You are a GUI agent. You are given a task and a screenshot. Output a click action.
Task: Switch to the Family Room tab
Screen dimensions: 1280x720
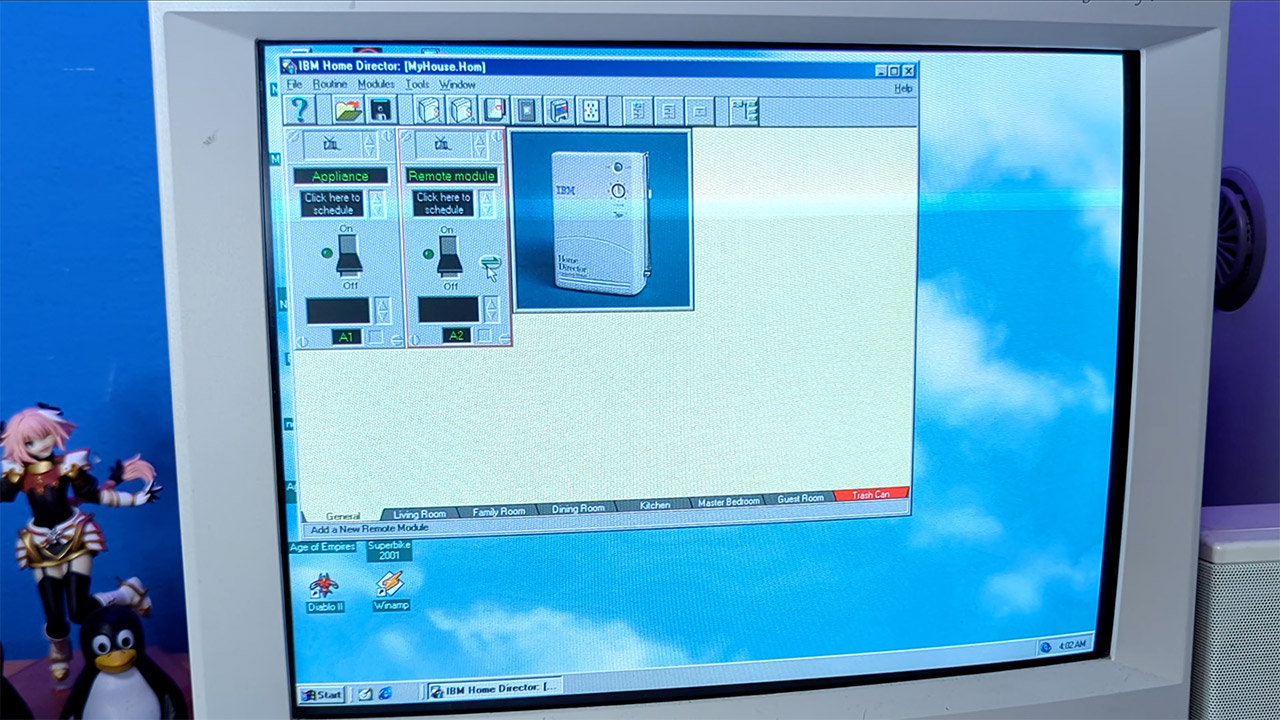[498, 511]
